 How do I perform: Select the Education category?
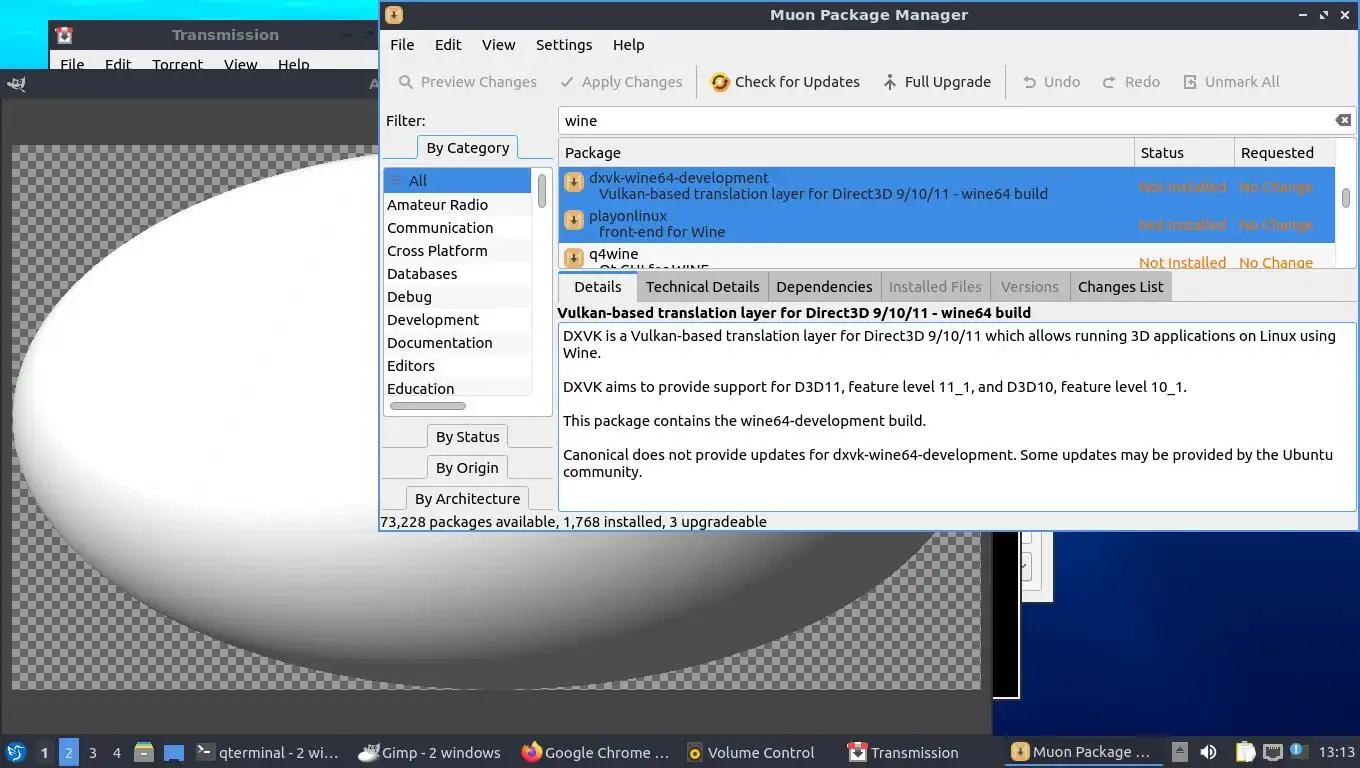(x=457, y=389)
